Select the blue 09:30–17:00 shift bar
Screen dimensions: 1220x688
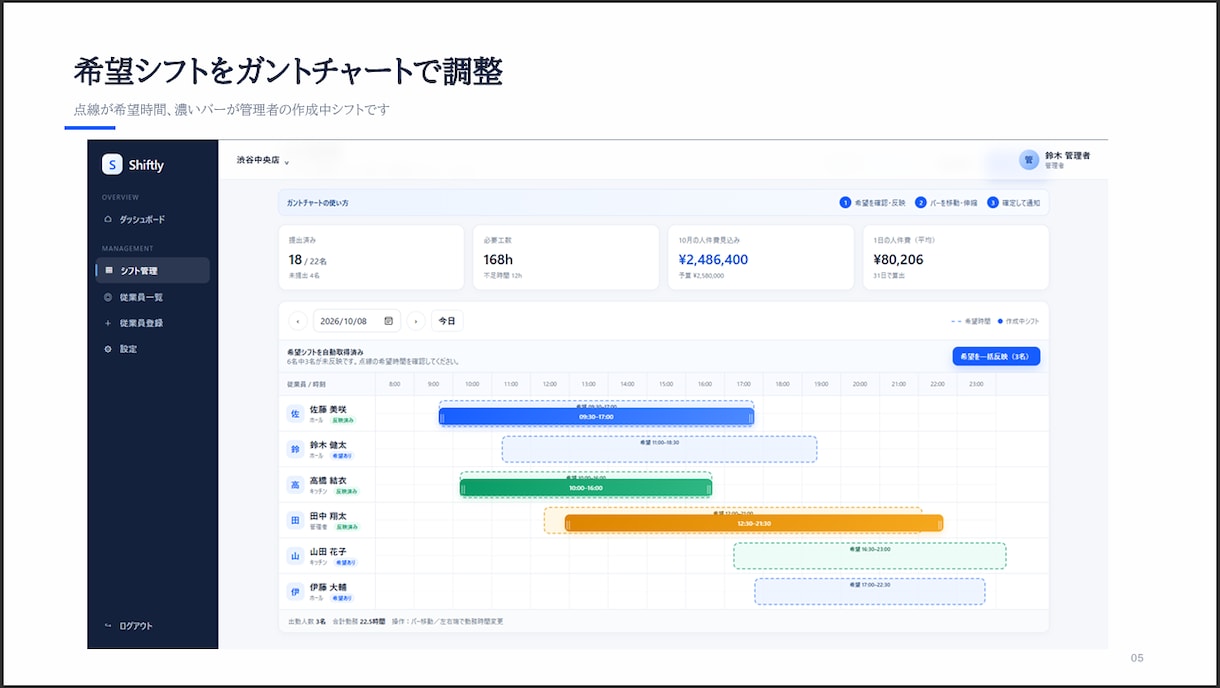coord(596,417)
